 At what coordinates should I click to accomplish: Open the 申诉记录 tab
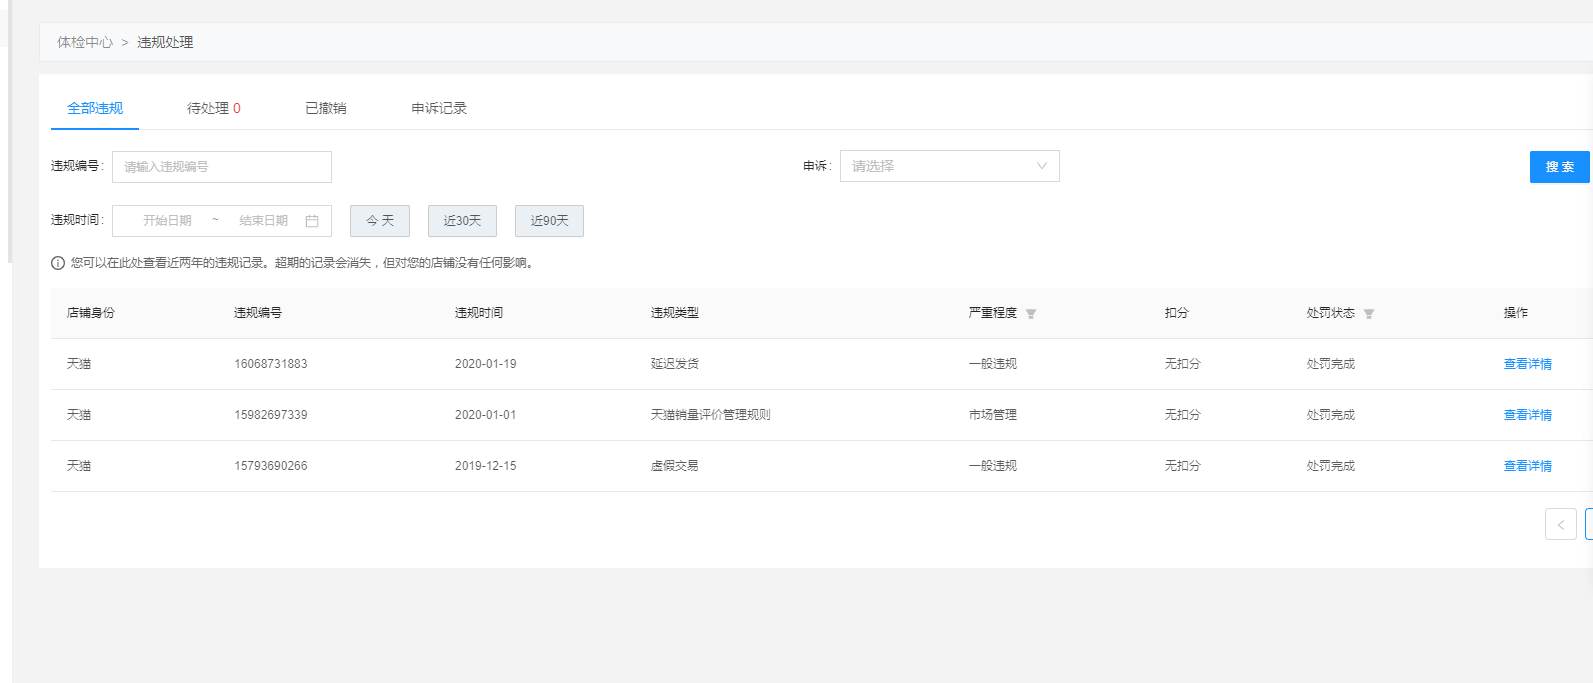coord(439,108)
